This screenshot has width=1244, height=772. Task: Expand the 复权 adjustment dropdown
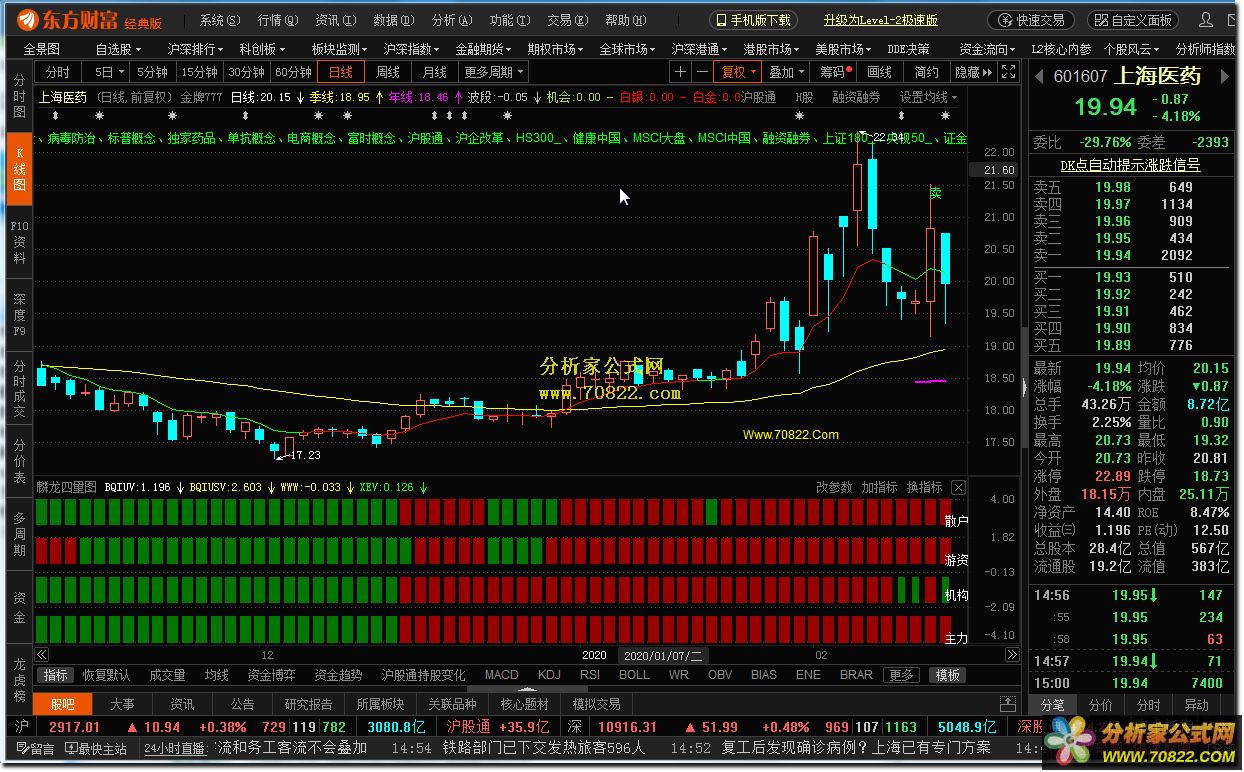(739, 71)
